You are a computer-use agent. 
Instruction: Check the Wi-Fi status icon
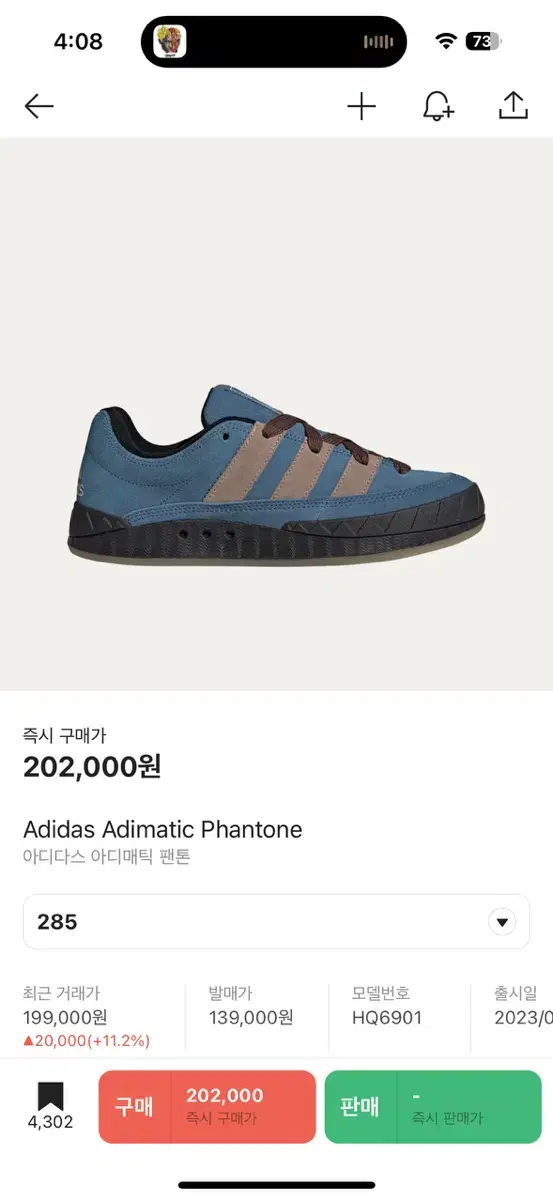coord(446,41)
